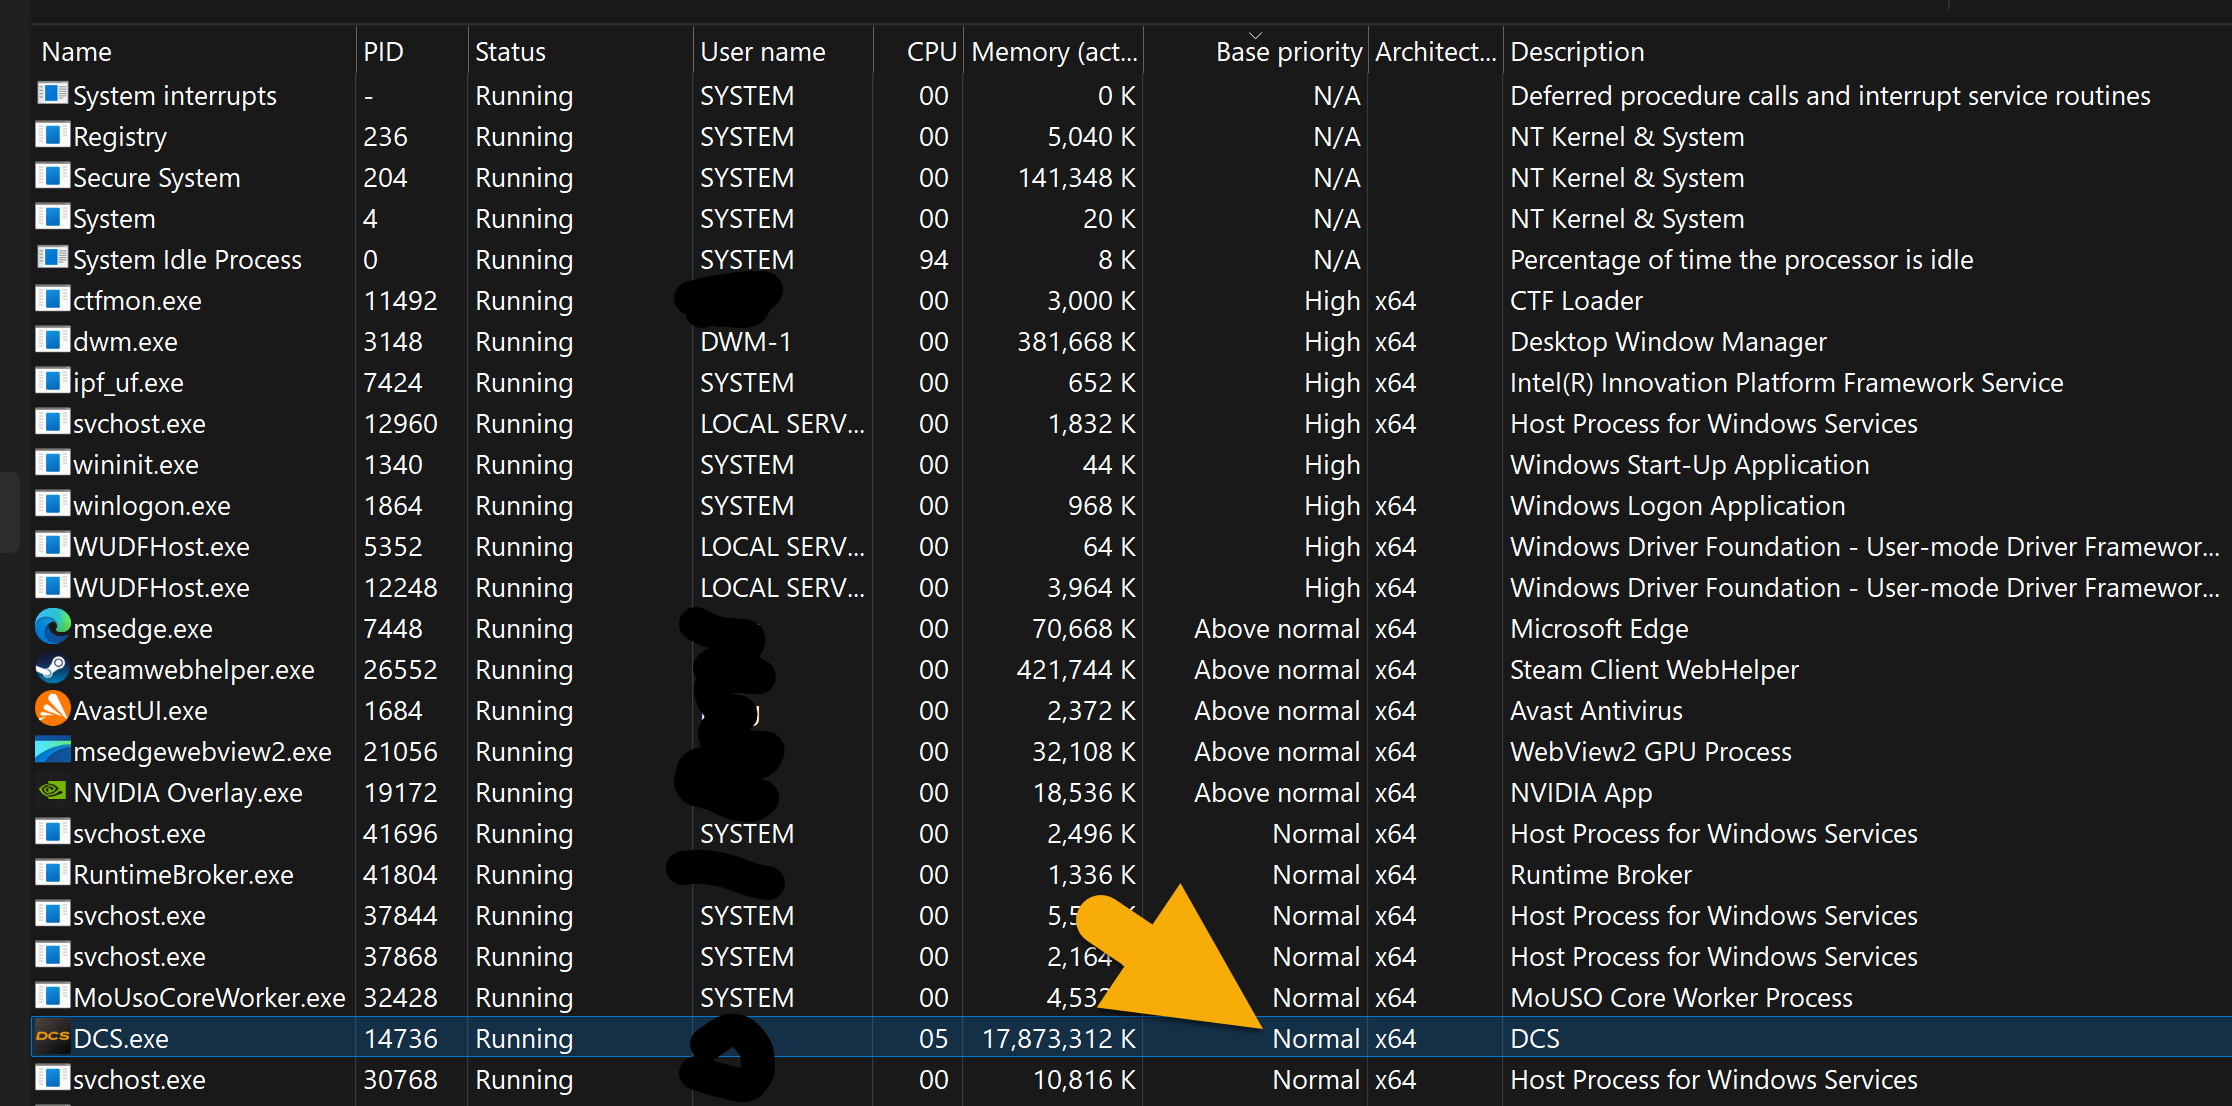The height and width of the screenshot is (1106, 2232).
Task: Select the dwm.exe process name
Action: coord(125,342)
